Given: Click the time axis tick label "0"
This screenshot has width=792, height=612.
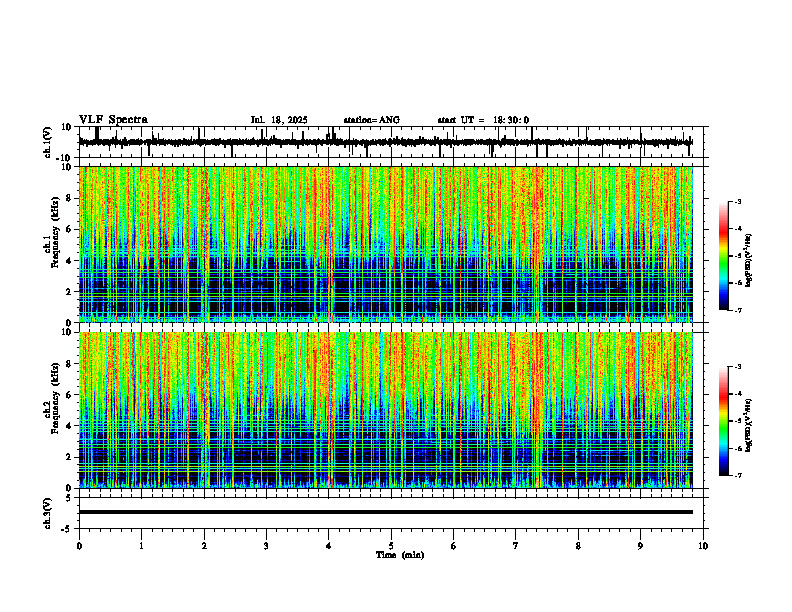Looking at the screenshot, I should (x=79, y=546).
